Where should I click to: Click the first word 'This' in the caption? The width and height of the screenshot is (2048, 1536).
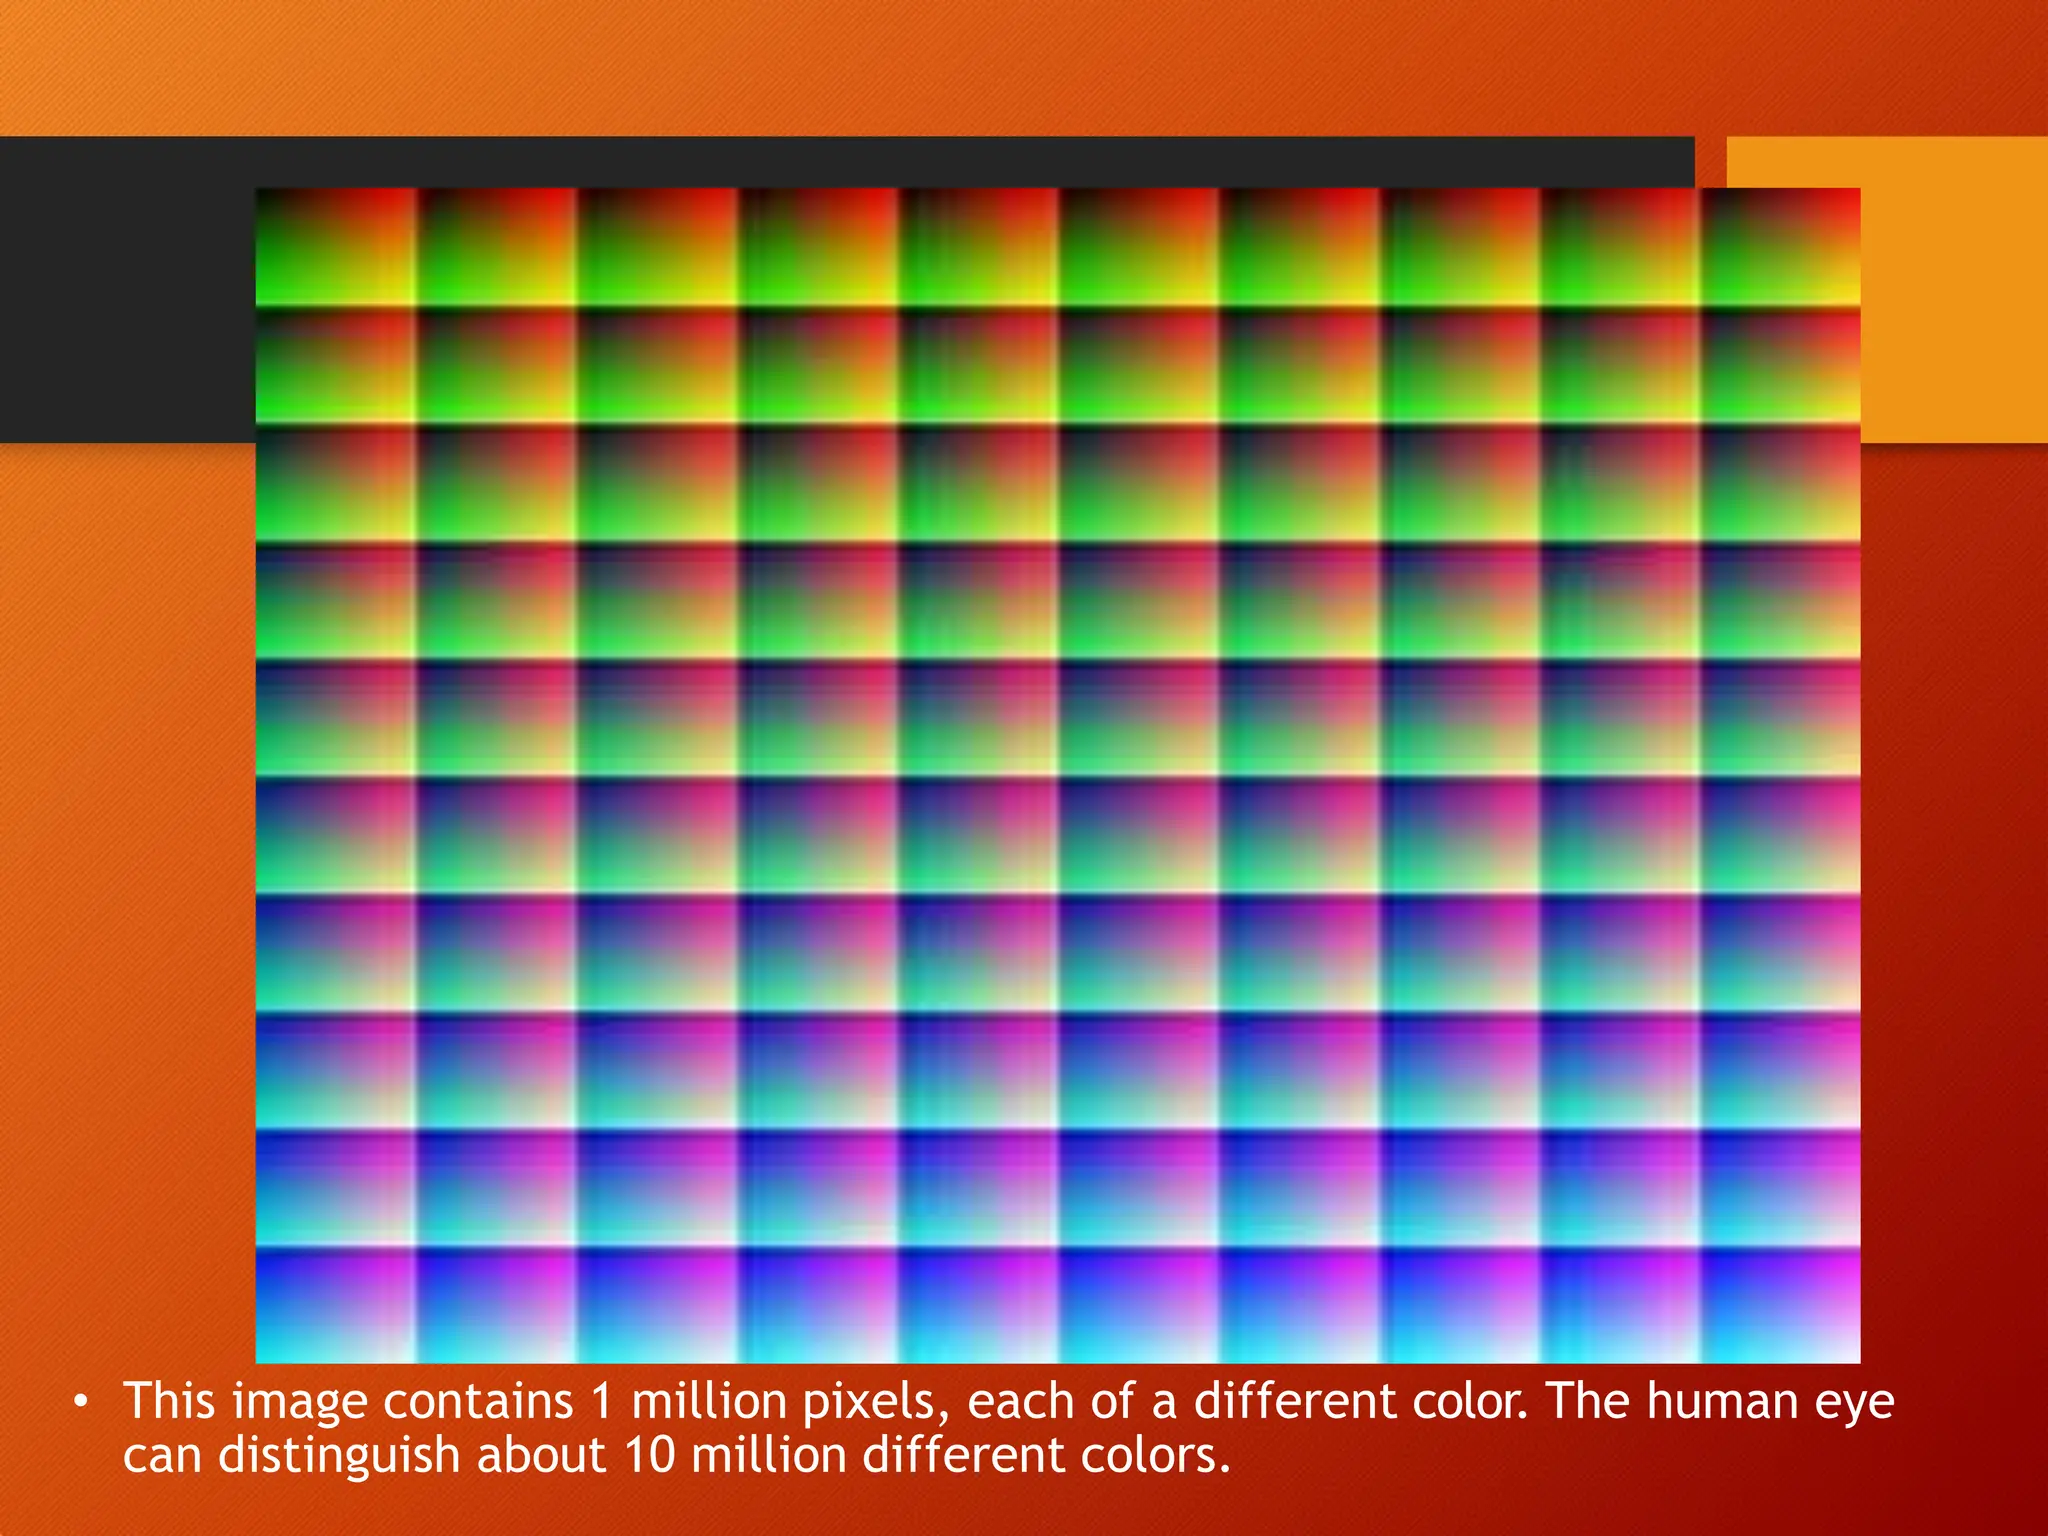[170, 1401]
